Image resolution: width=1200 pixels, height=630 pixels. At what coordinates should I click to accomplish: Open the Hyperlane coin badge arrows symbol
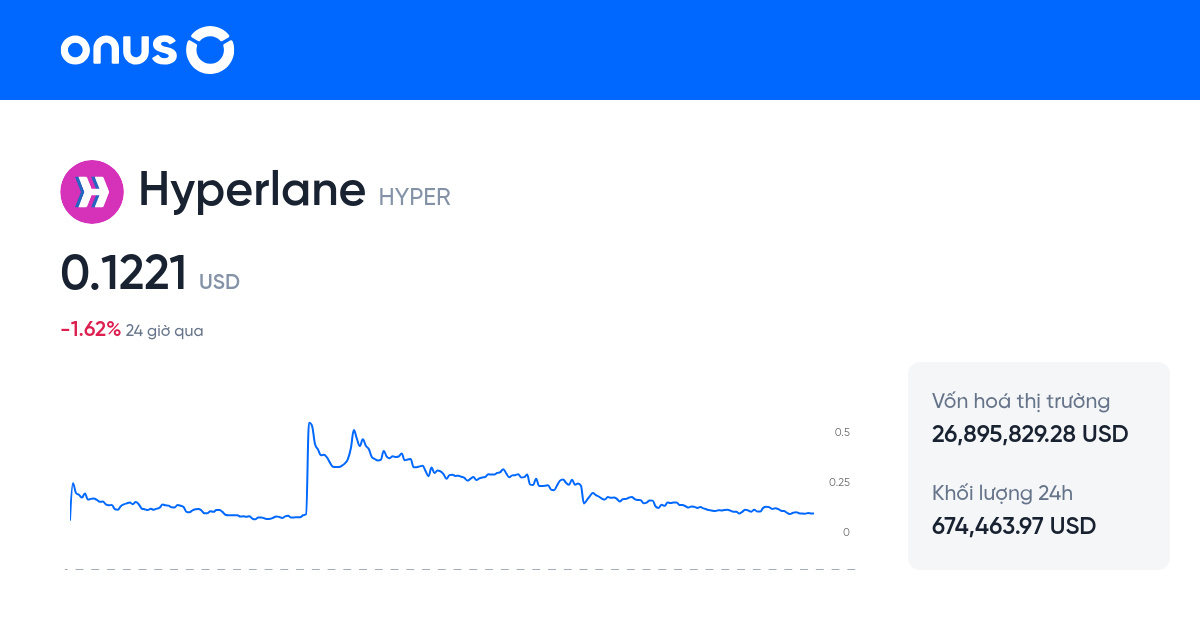[92, 191]
